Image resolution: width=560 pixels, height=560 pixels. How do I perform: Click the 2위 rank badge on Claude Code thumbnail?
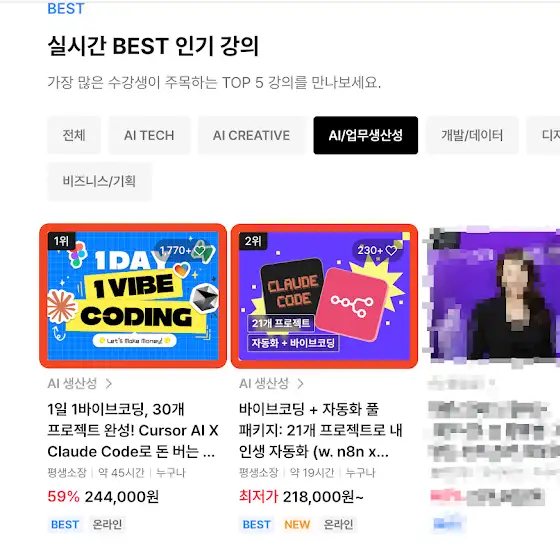[x=253, y=241]
